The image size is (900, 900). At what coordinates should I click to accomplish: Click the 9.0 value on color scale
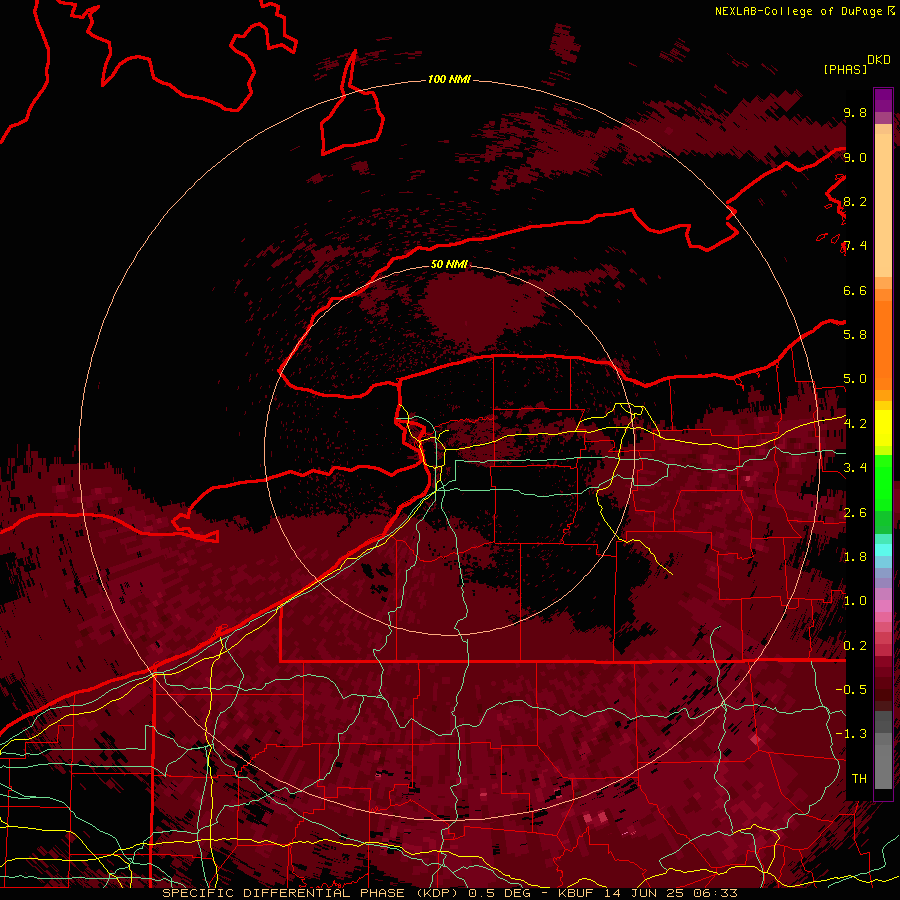click(x=855, y=157)
